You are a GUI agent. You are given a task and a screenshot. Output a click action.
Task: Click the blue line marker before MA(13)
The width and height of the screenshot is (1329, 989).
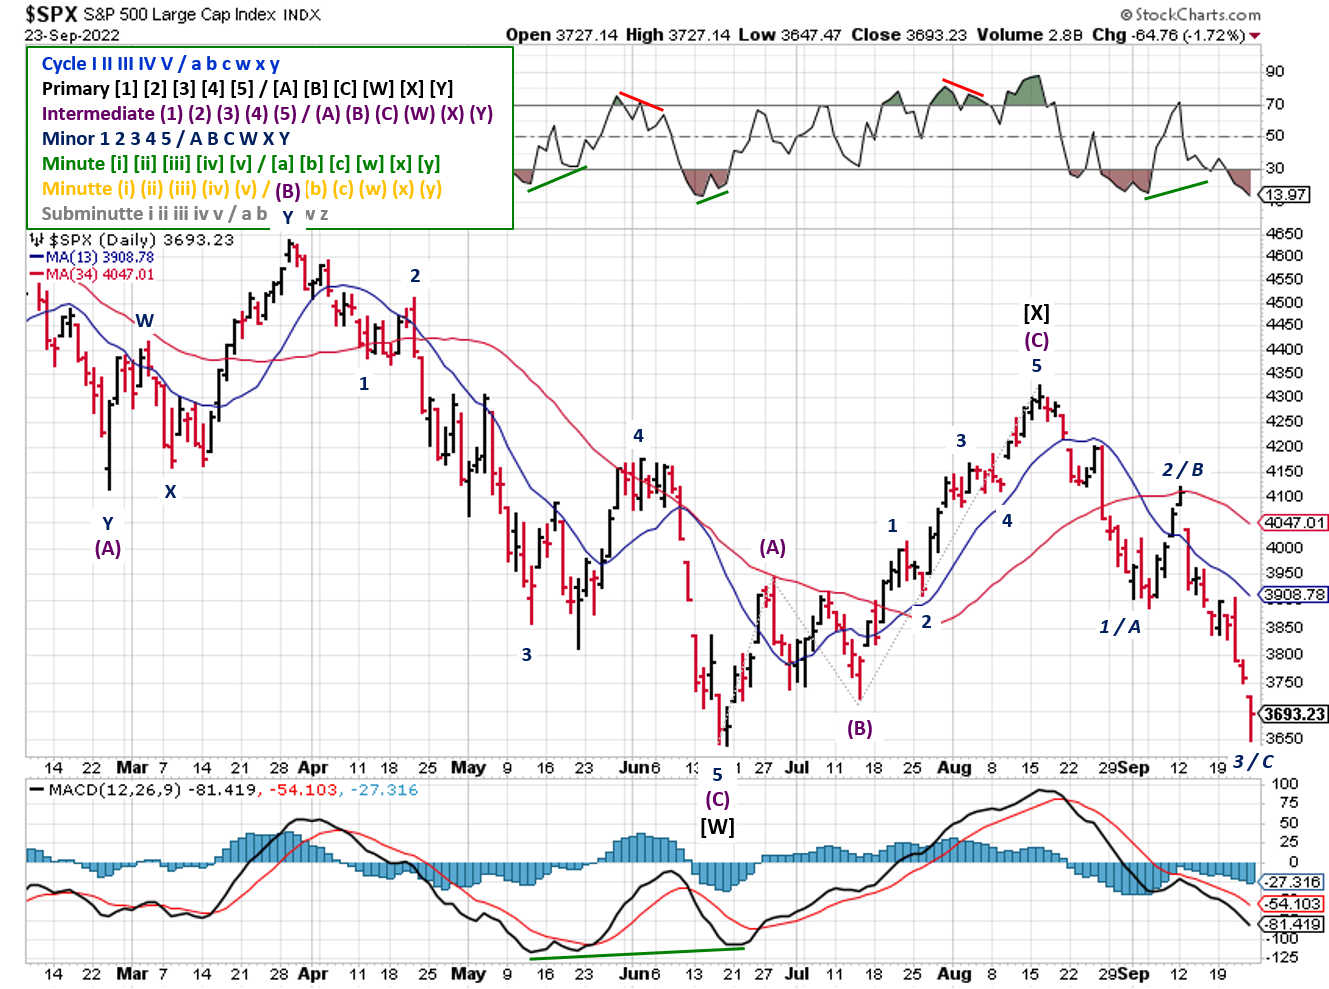pos(37,258)
